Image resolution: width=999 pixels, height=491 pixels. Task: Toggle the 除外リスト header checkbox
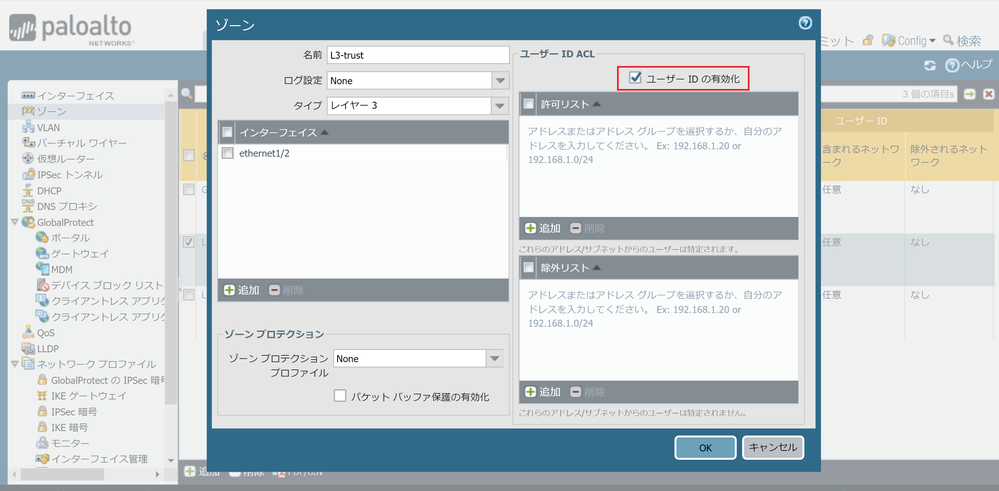click(x=529, y=267)
